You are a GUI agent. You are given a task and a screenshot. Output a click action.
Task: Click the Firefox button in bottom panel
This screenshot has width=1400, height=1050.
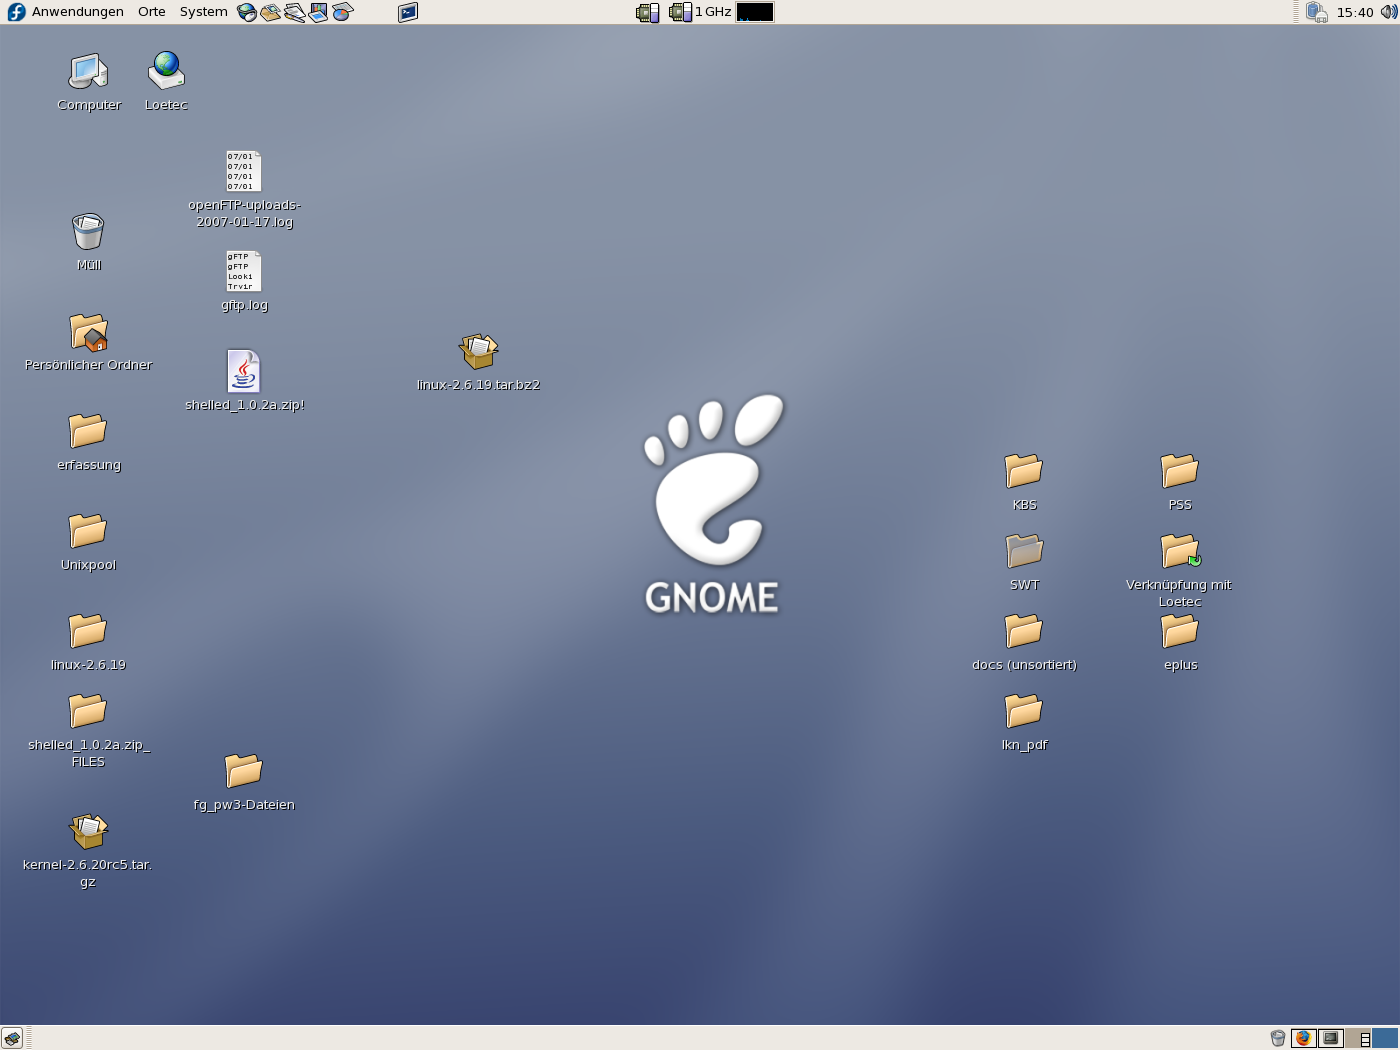click(1303, 1038)
